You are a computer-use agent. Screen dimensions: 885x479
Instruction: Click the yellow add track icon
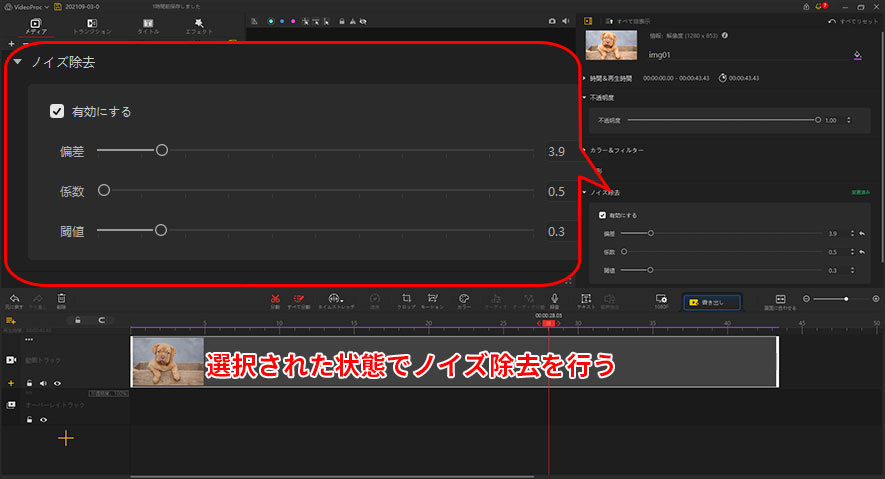(10, 320)
